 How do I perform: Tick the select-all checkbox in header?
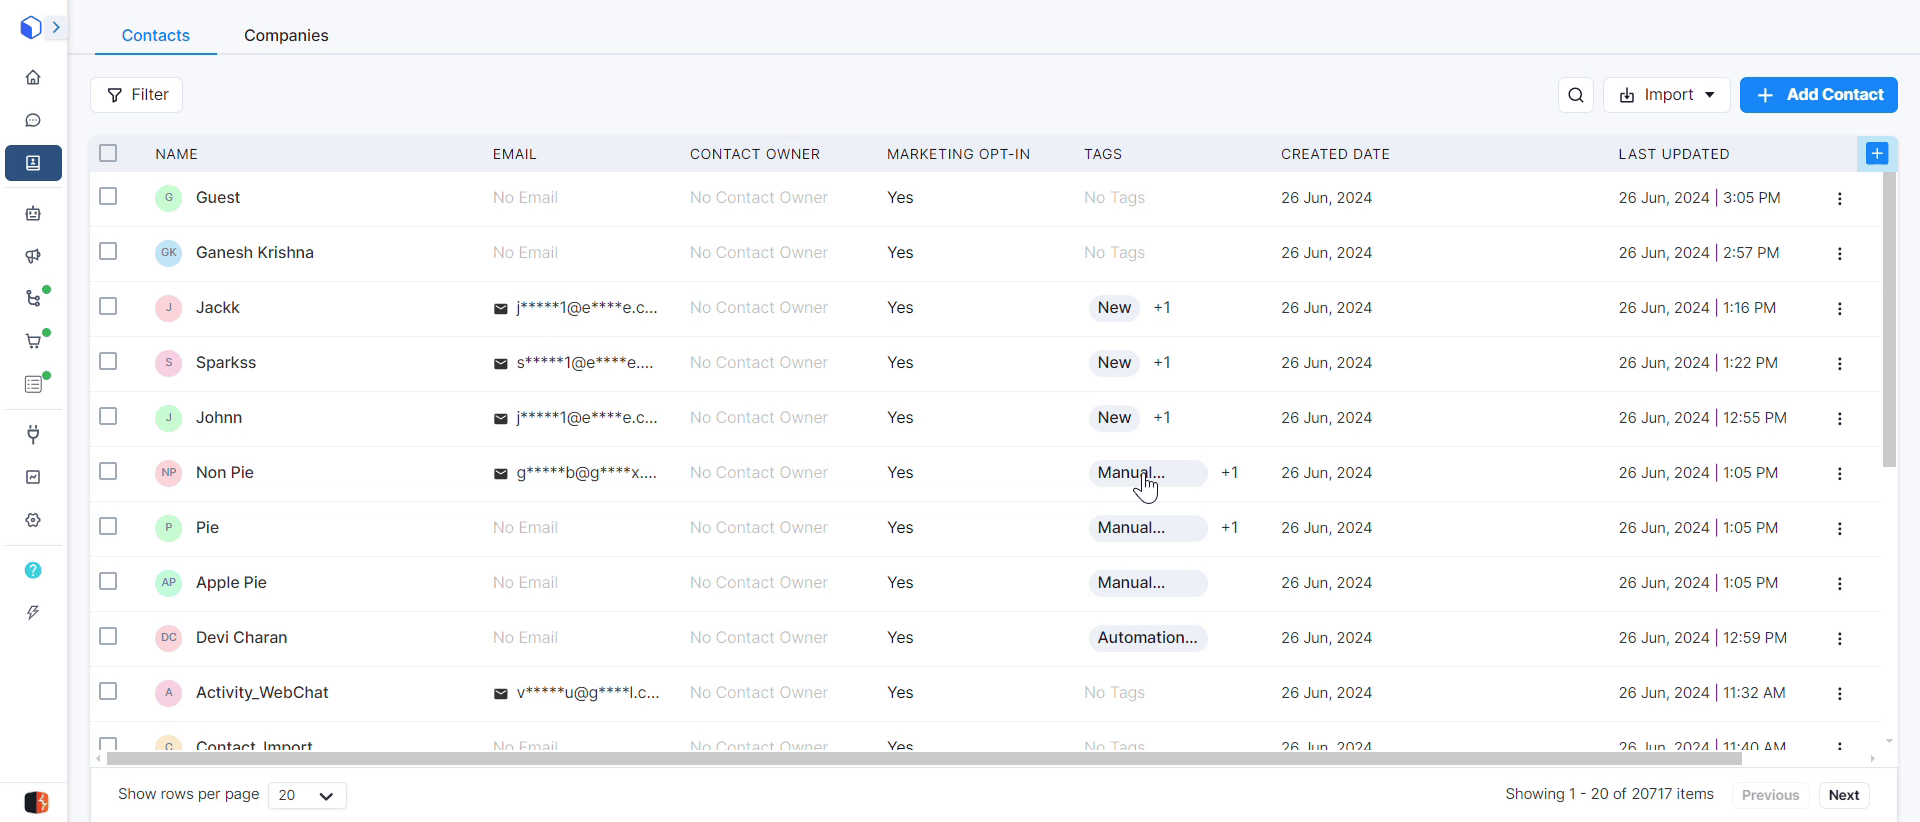108,153
